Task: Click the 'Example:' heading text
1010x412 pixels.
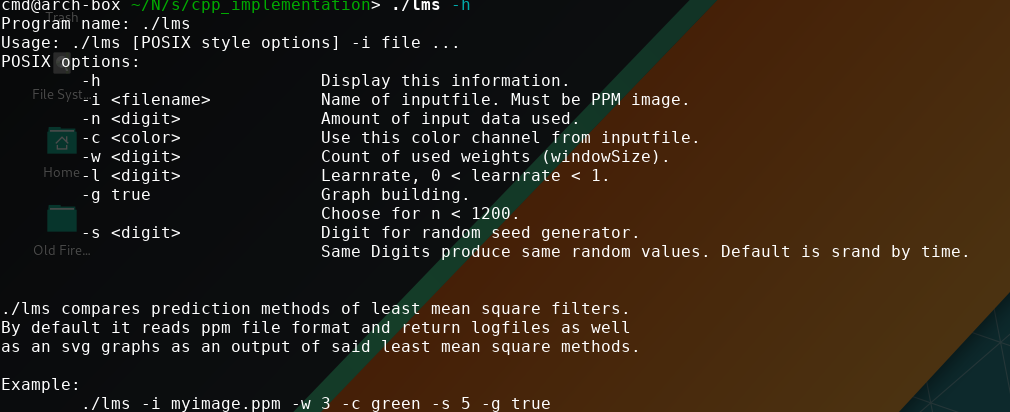Action: [41, 385]
